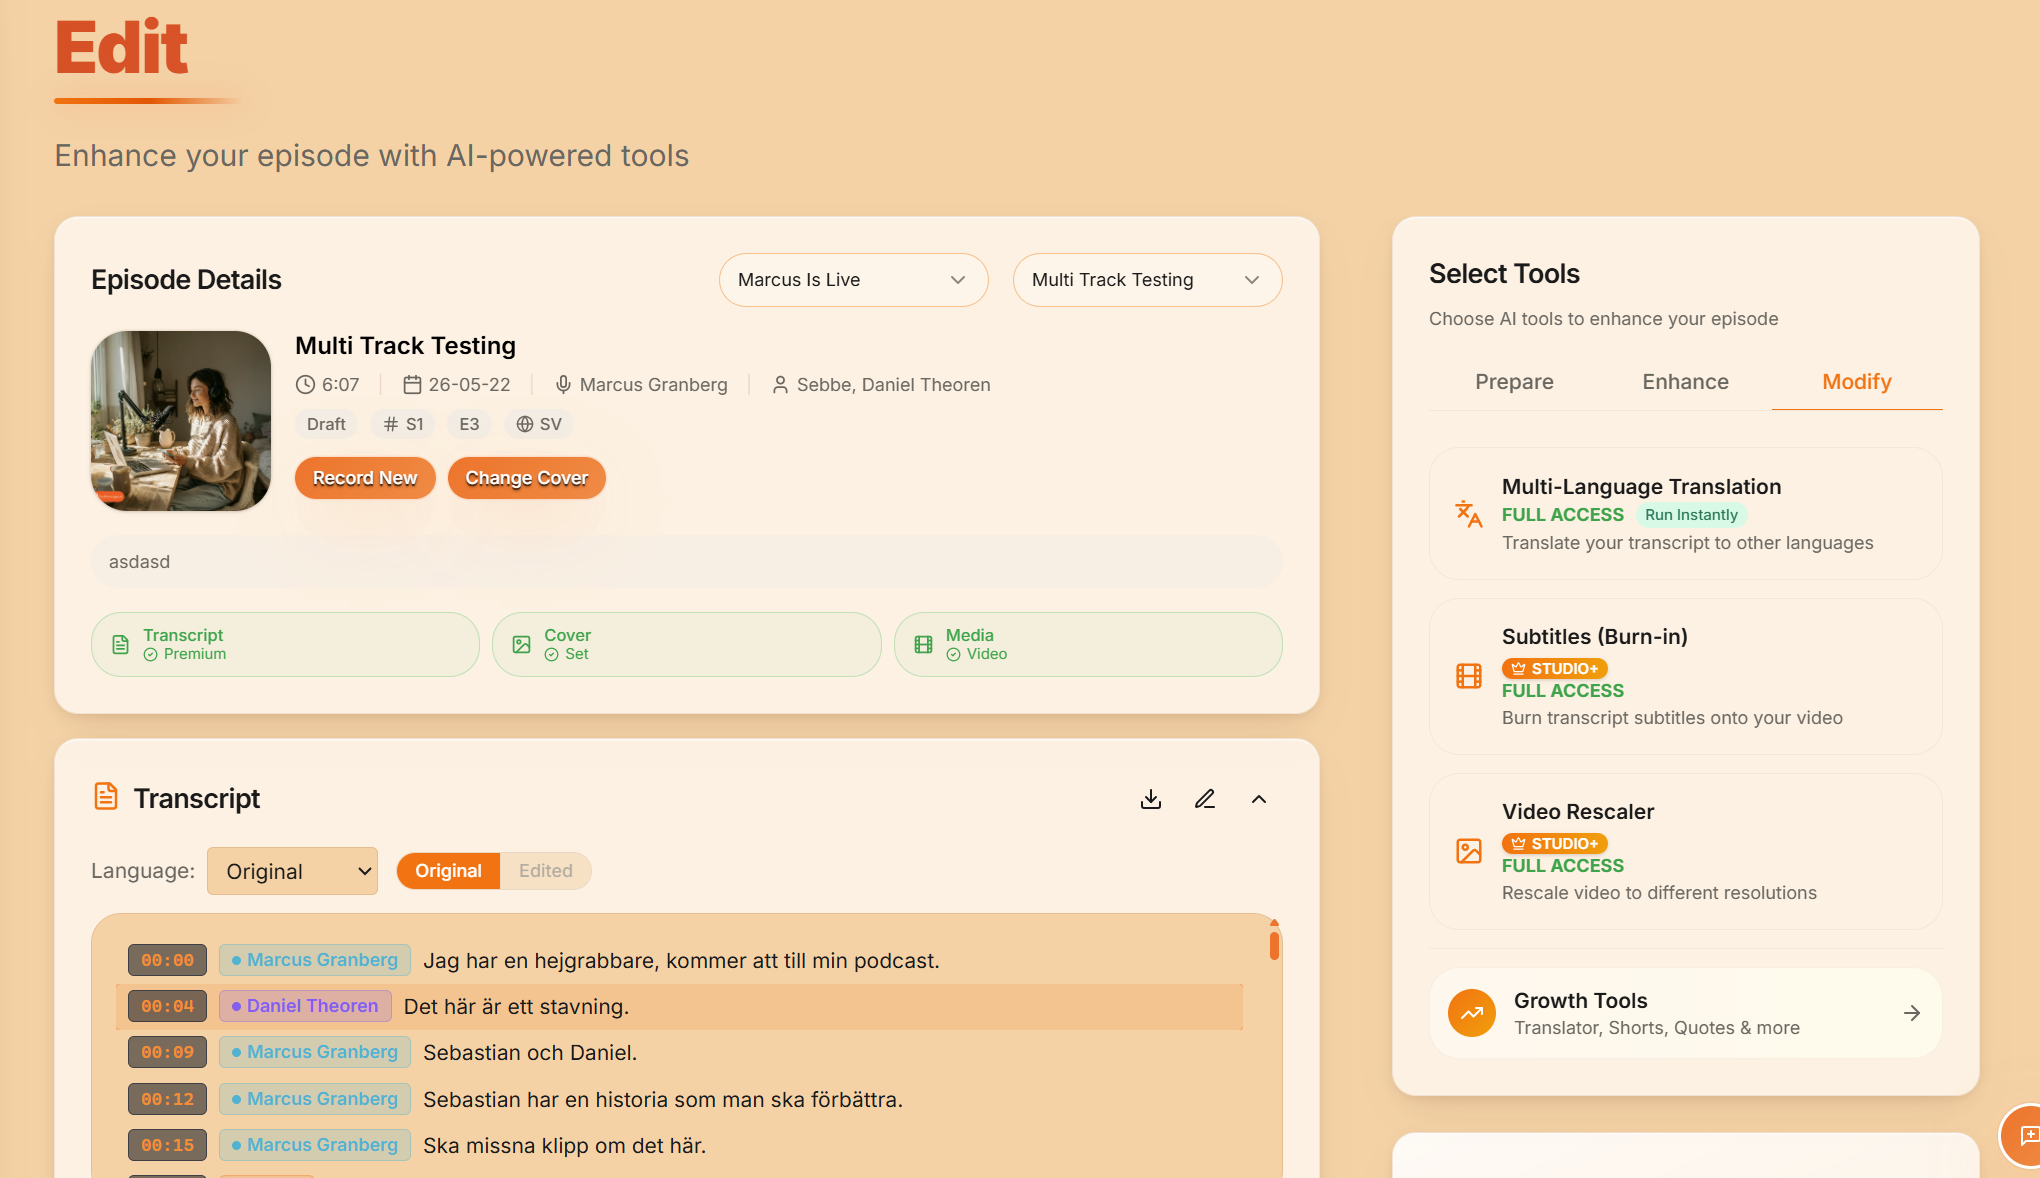Jump to timestamp 00:15
2040x1178 pixels.
pyautogui.click(x=167, y=1145)
